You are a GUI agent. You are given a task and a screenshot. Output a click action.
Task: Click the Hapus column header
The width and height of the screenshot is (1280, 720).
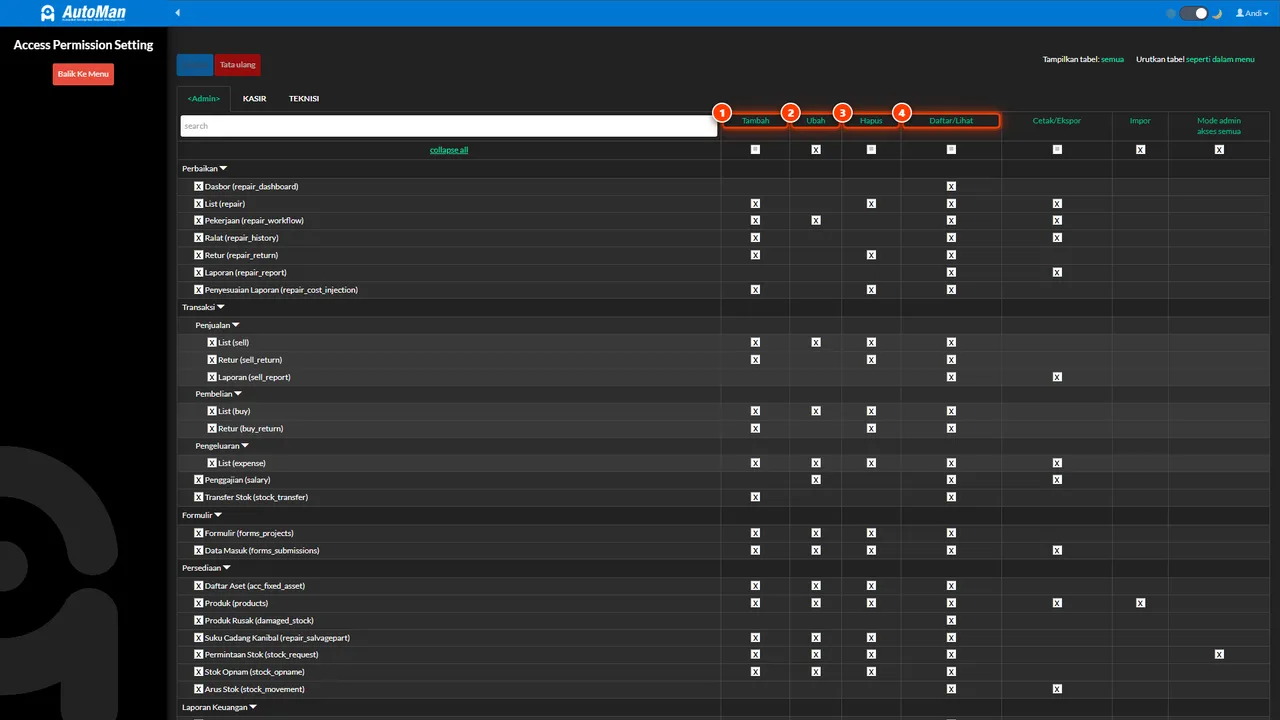[871, 121]
